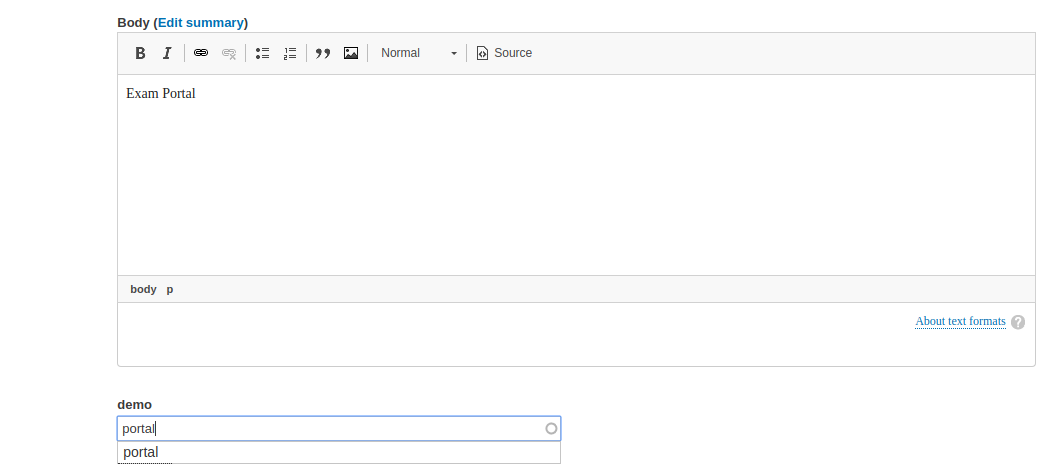
Task: Place cursor on the Exam Portal text
Action: tap(161, 94)
